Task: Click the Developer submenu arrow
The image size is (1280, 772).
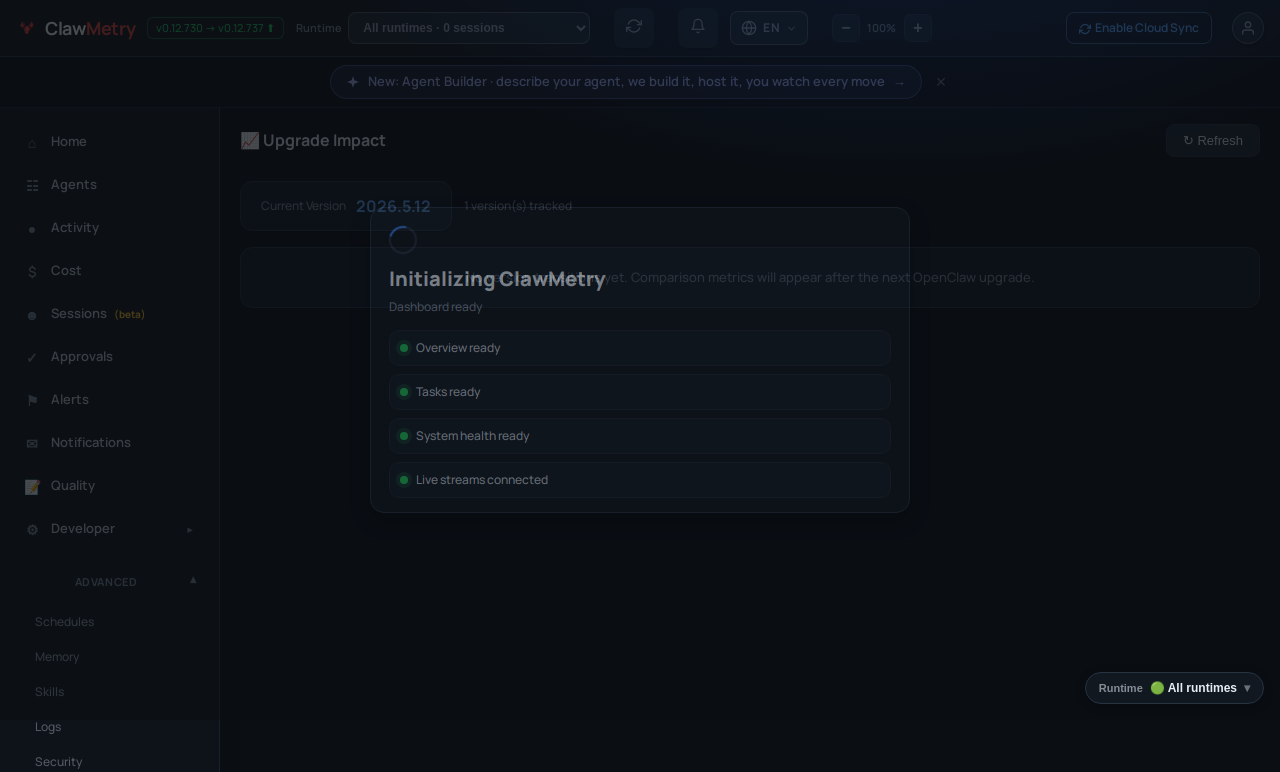Action: (190, 529)
